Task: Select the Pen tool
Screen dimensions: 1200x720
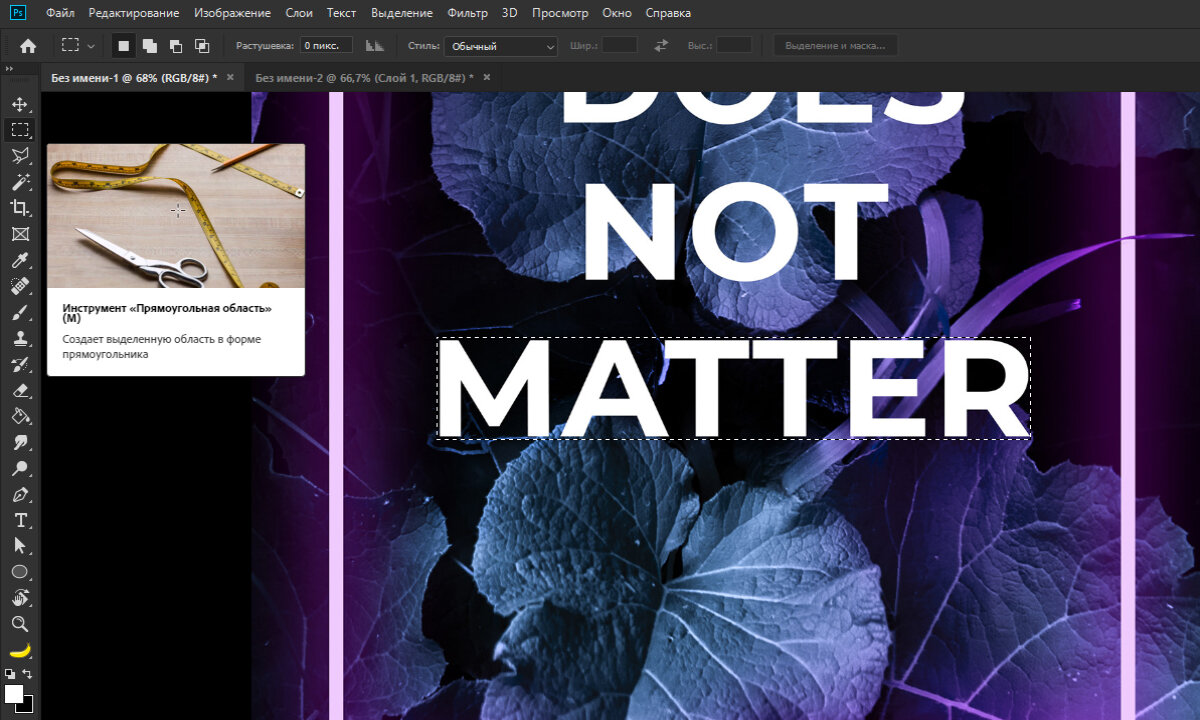Action: coord(19,494)
